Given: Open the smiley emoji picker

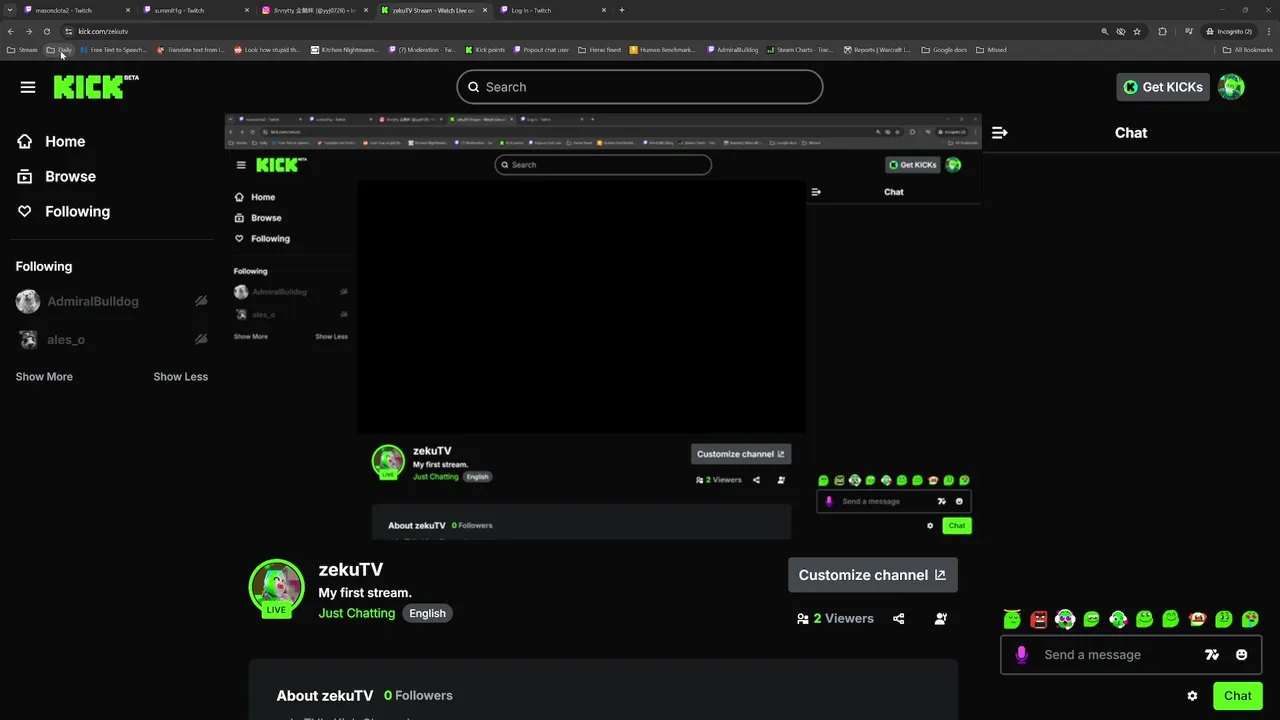Looking at the screenshot, I should (1242, 655).
